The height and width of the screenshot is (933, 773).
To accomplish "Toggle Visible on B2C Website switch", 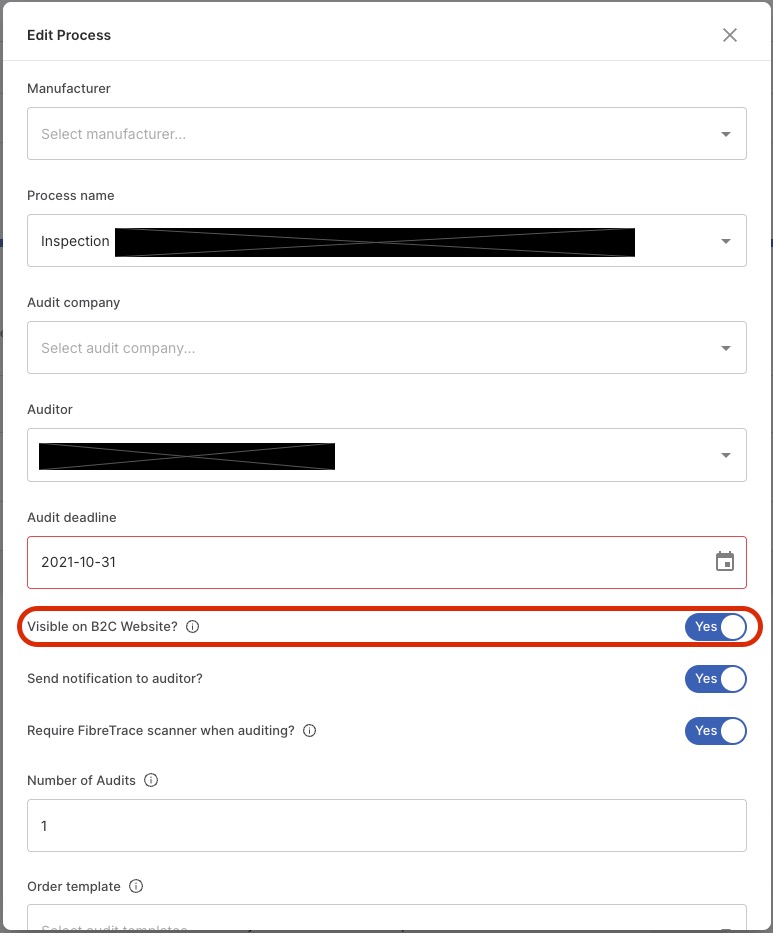I will tap(715, 627).
